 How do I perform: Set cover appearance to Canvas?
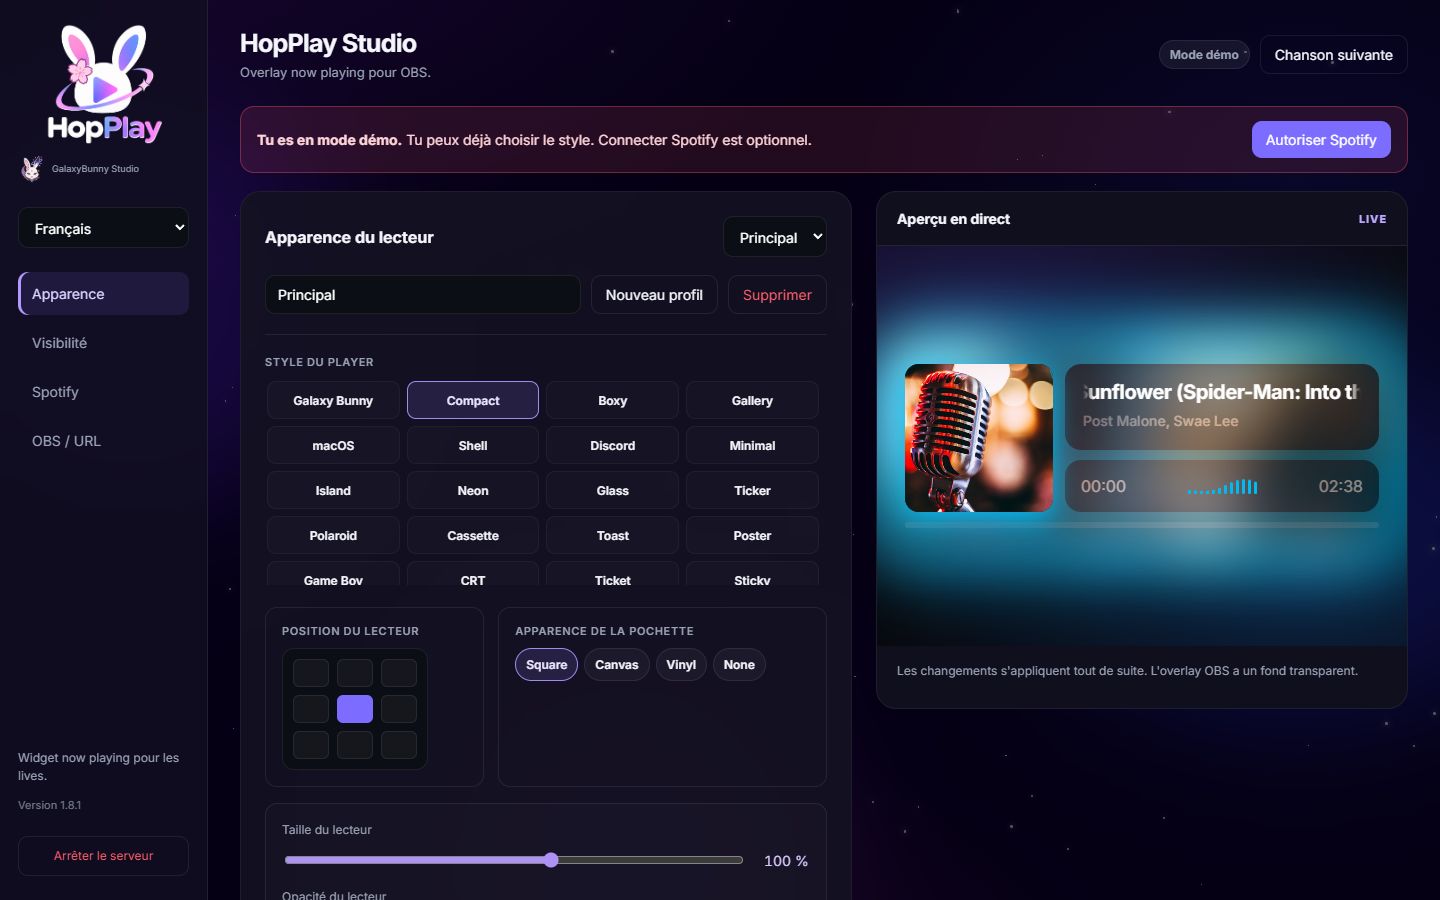pos(617,665)
